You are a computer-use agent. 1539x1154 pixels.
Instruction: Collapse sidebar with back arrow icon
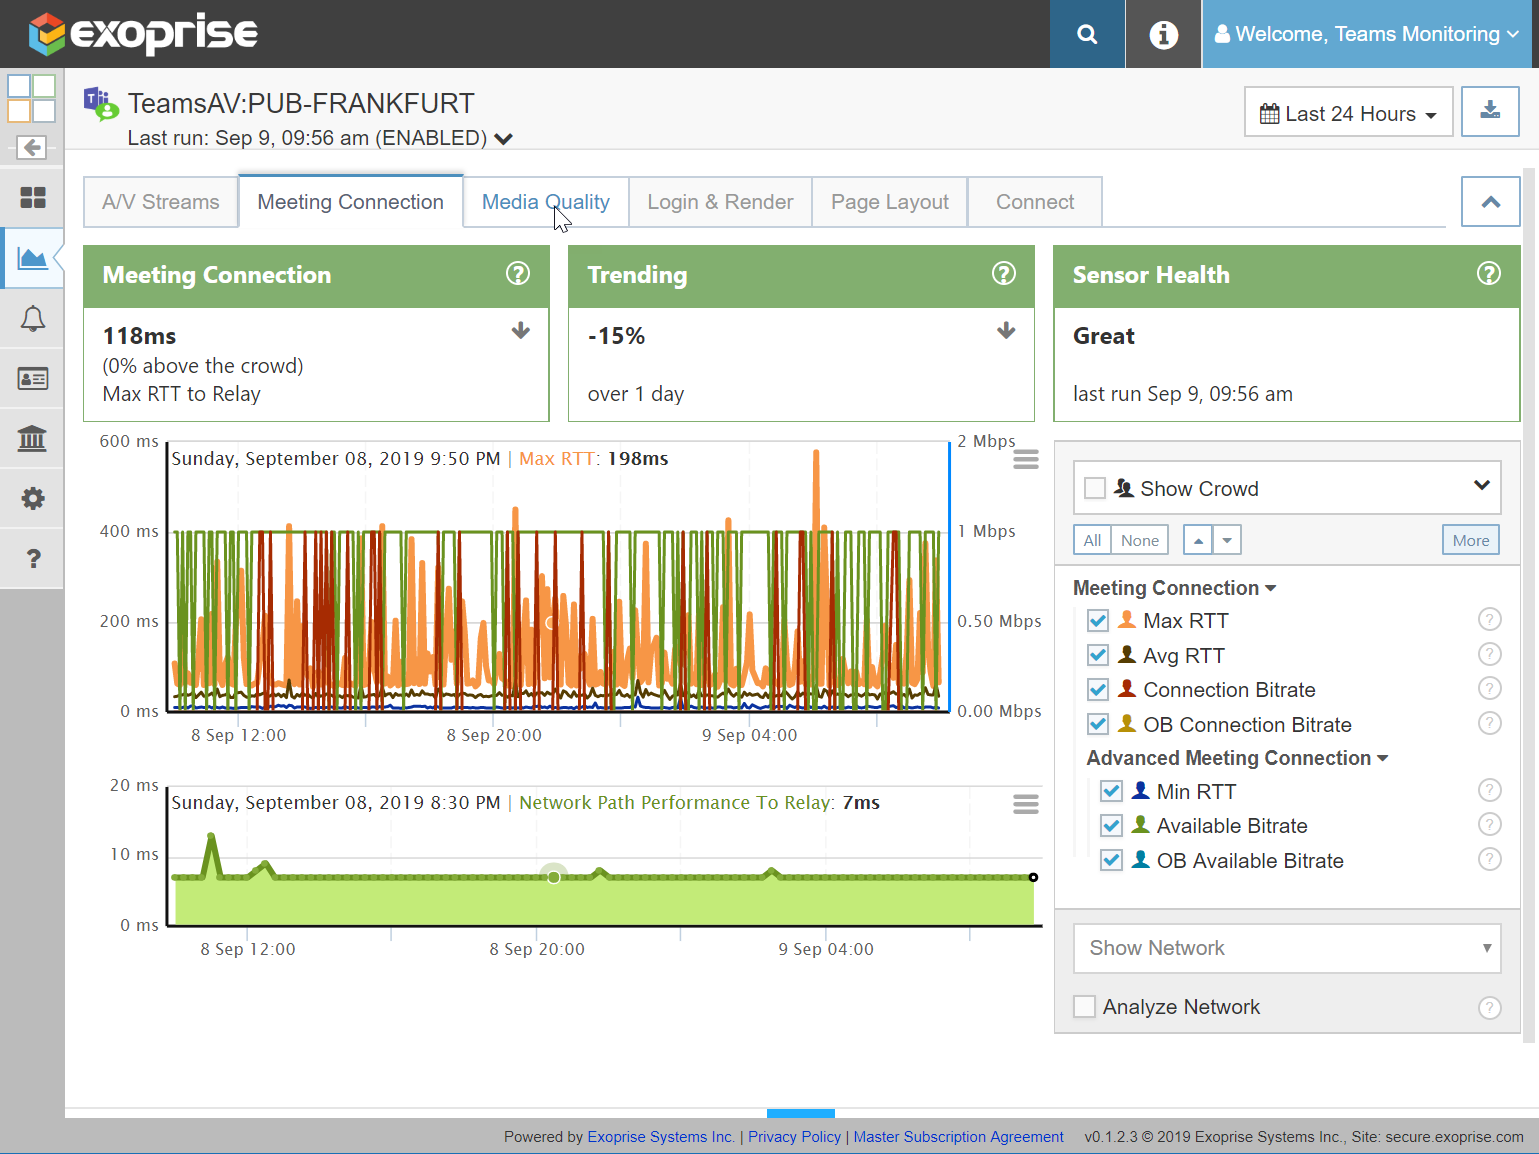pyautogui.click(x=32, y=148)
